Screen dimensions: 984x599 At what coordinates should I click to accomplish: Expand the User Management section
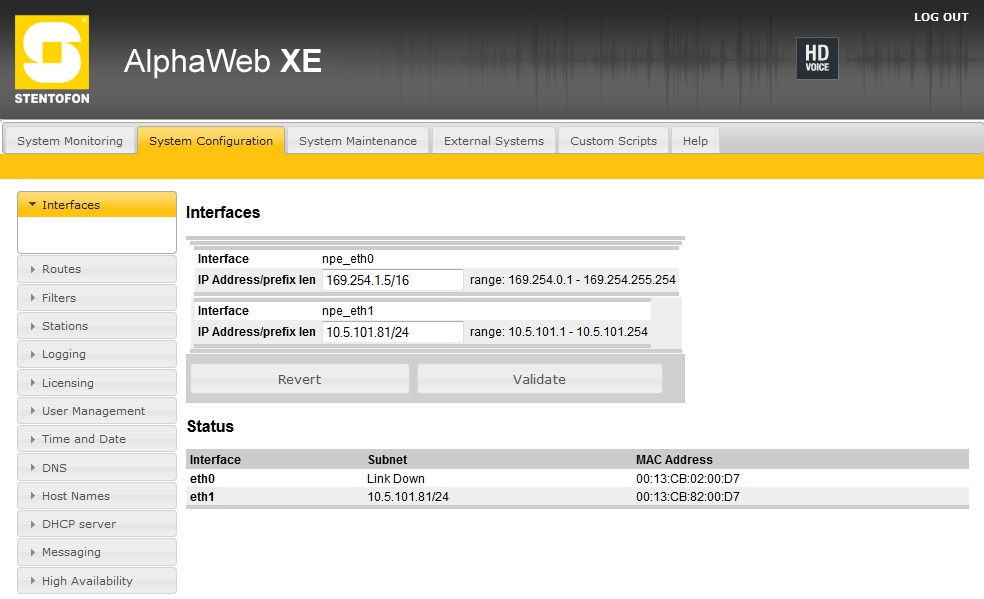point(97,411)
